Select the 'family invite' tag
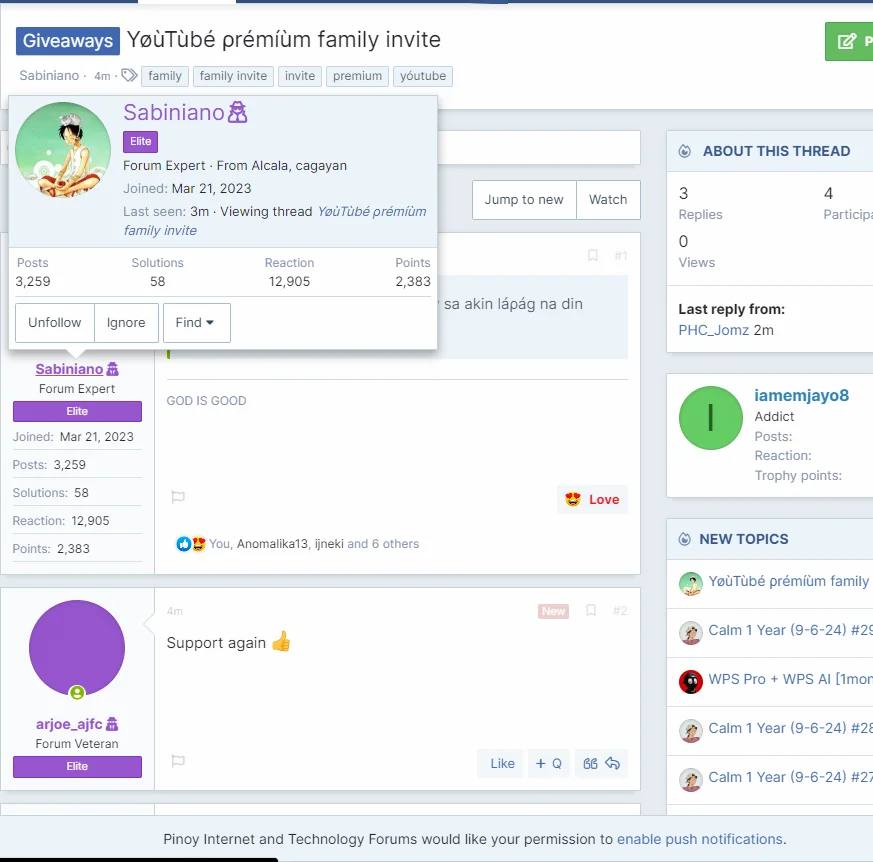This screenshot has width=873, height=862. (233, 76)
